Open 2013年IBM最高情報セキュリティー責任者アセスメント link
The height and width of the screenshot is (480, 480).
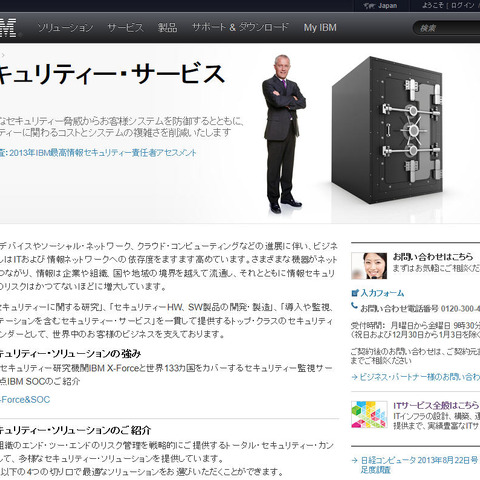point(103,153)
